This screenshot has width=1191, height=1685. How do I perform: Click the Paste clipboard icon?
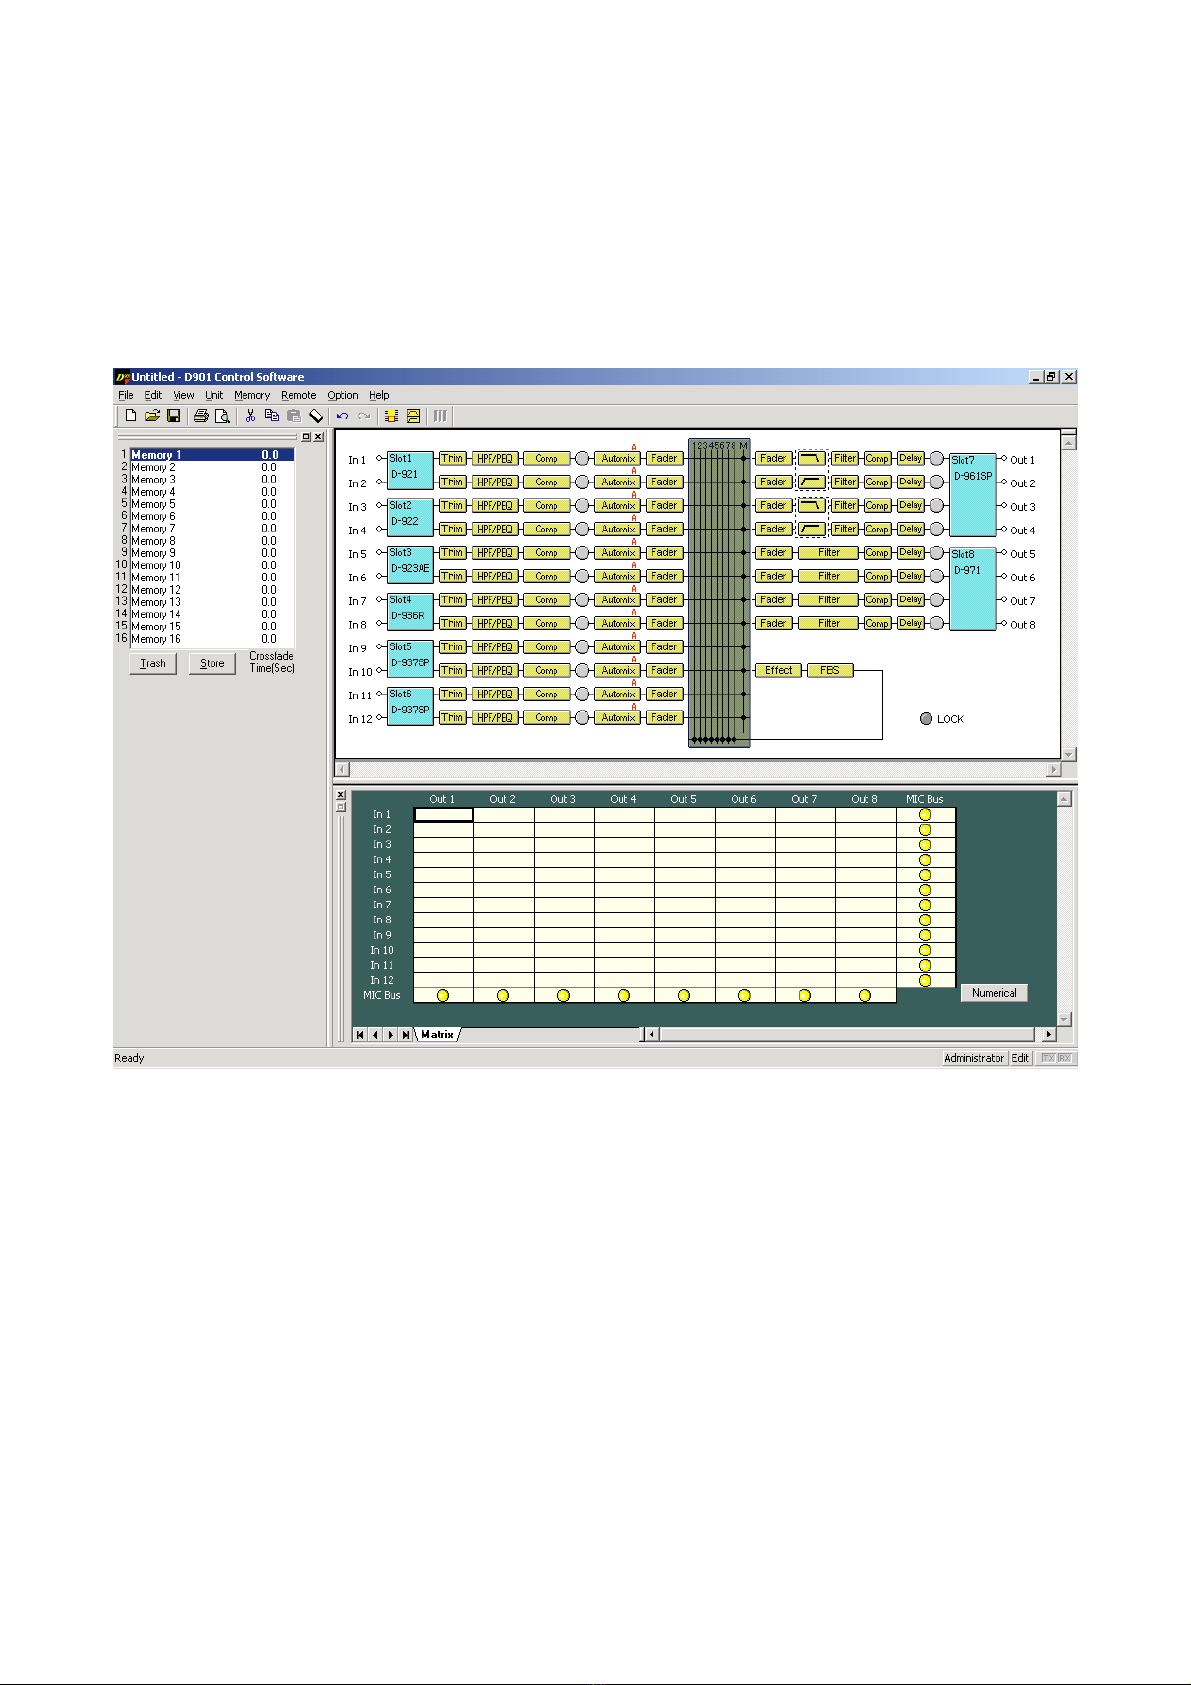(x=294, y=416)
